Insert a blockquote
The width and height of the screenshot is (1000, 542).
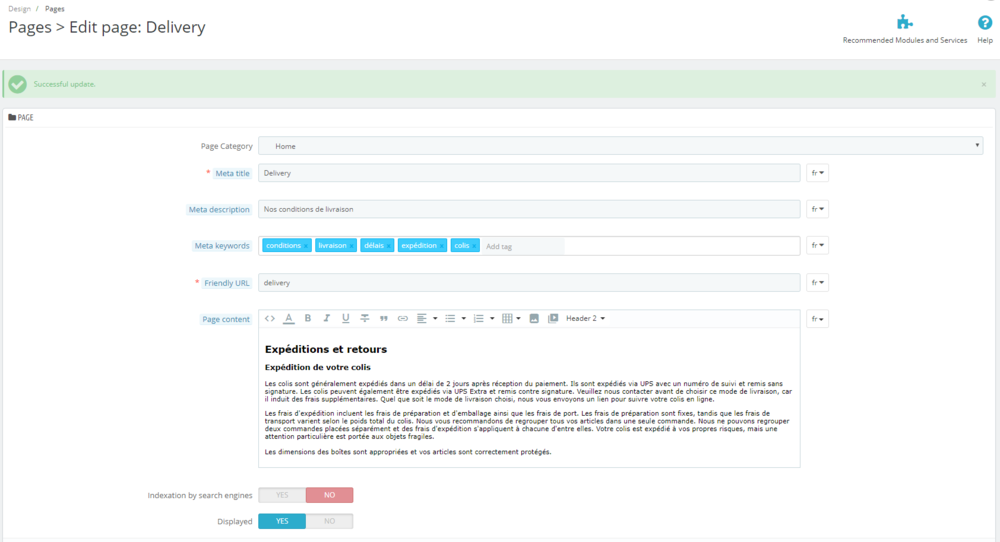[384, 319]
